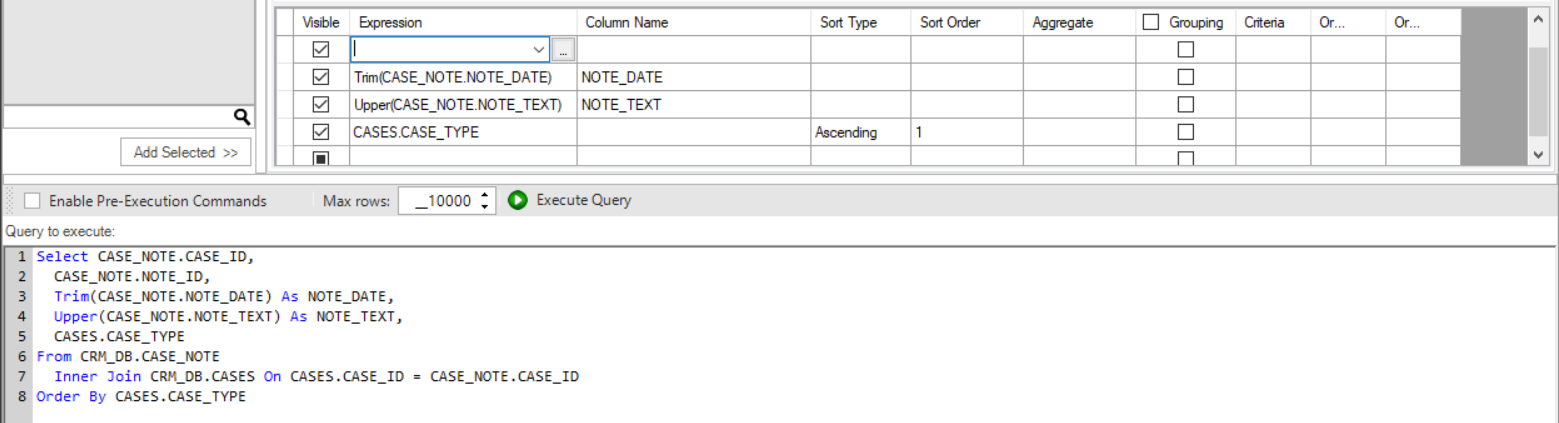Click into the search text field

[x=118, y=118]
